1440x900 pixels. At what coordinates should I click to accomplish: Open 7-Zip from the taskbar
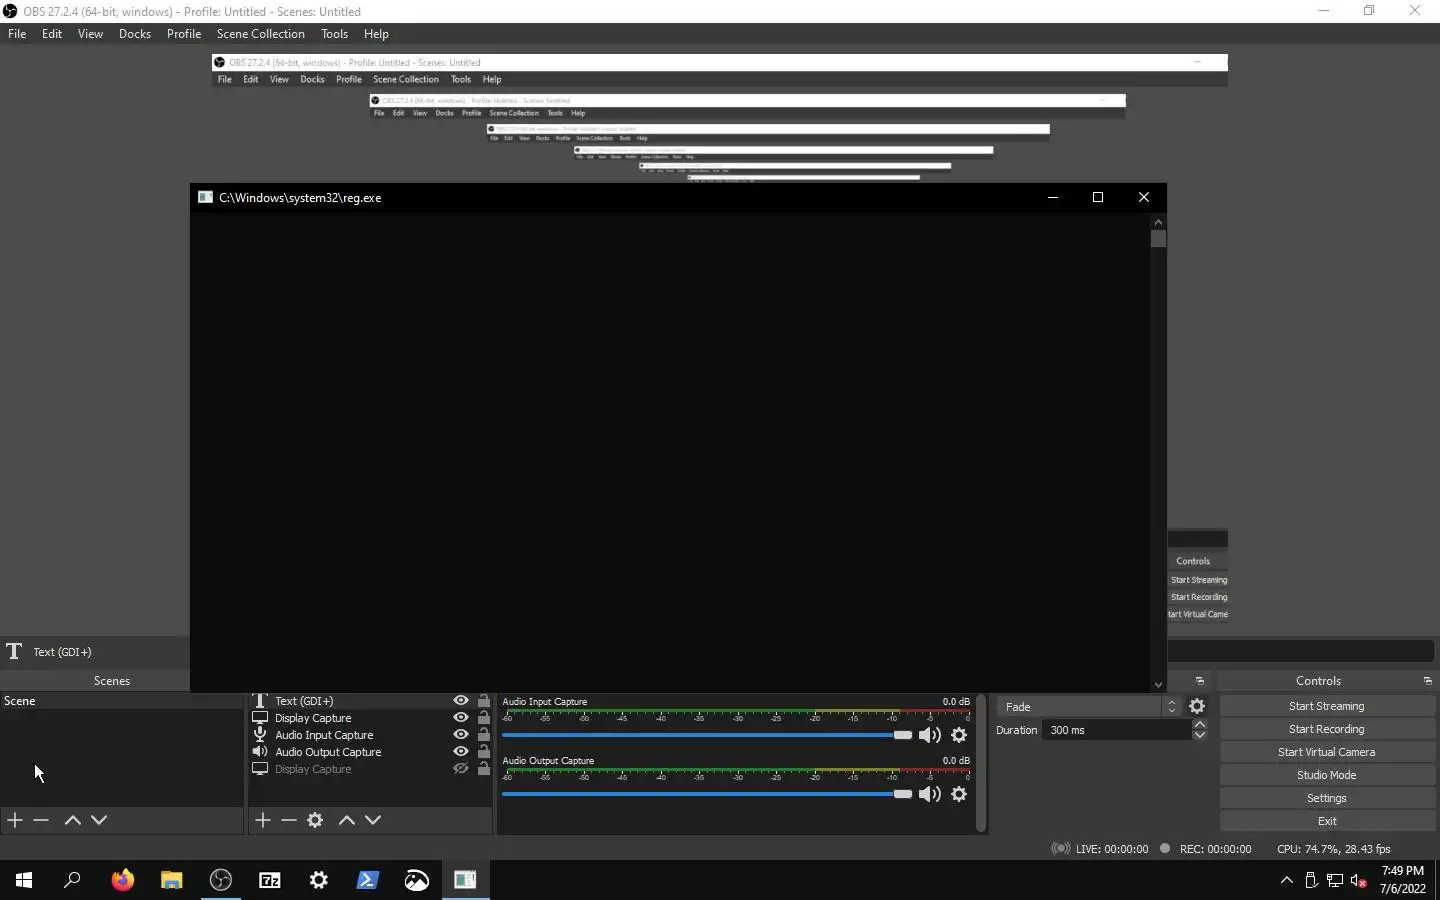(x=270, y=880)
